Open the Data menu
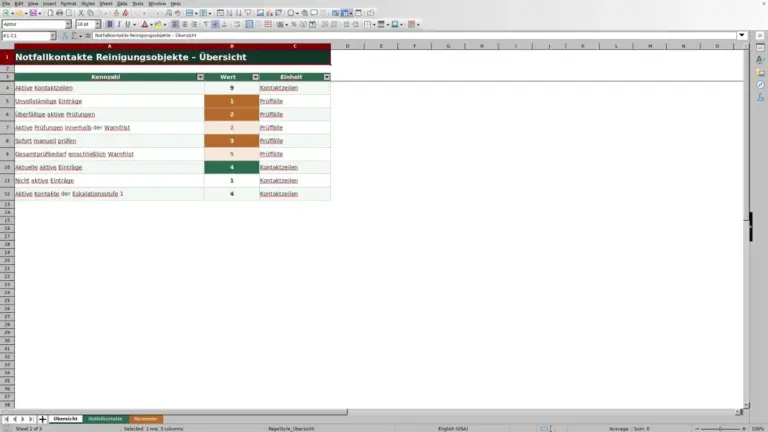The image size is (768, 432). [x=122, y=3]
